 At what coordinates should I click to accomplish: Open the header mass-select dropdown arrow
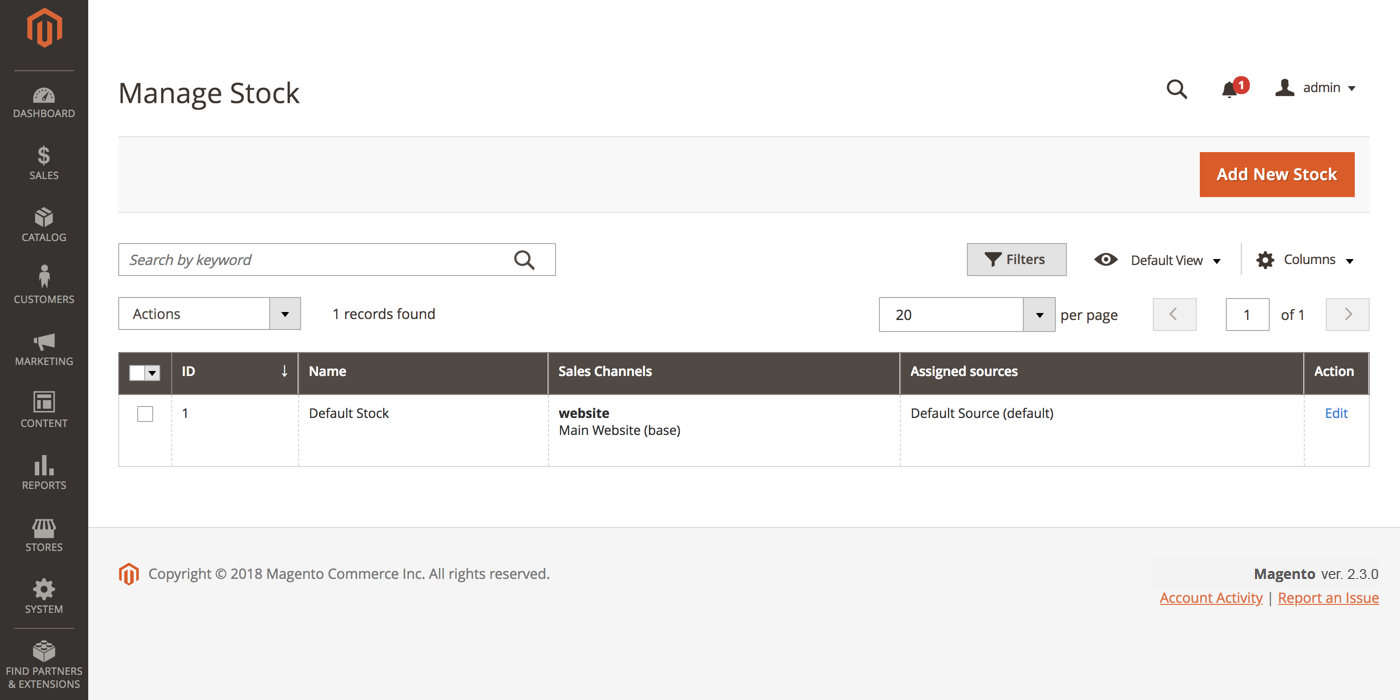(153, 373)
